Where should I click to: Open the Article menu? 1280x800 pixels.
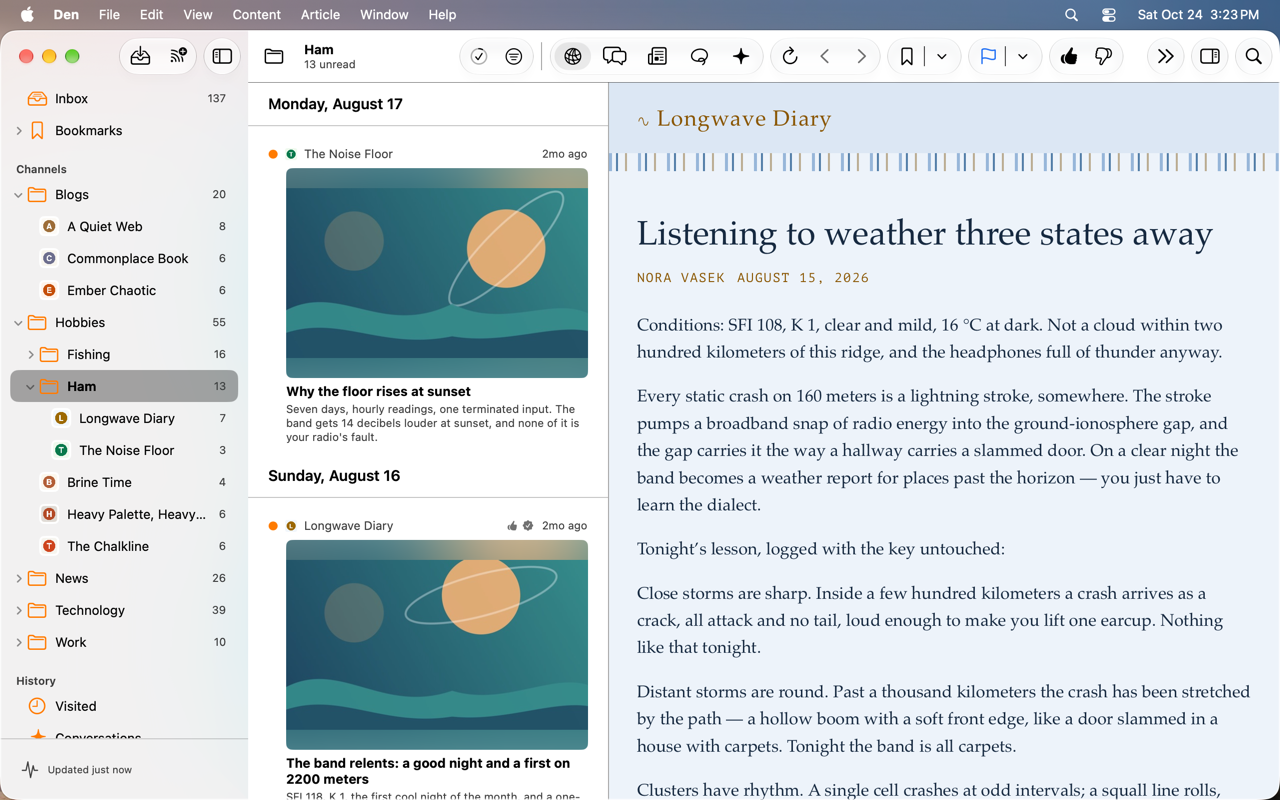[x=320, y=15]
